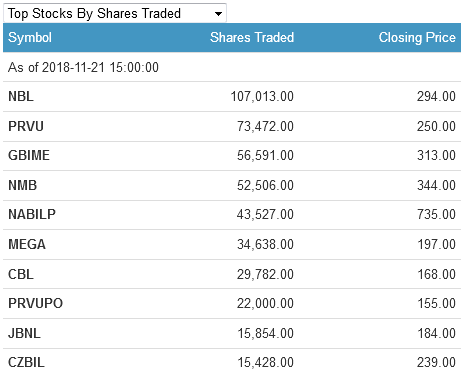Click the 107,013.00 shares traded value
Image resolution: width=461 pixels, height=371 pixels.
[262, 96]
